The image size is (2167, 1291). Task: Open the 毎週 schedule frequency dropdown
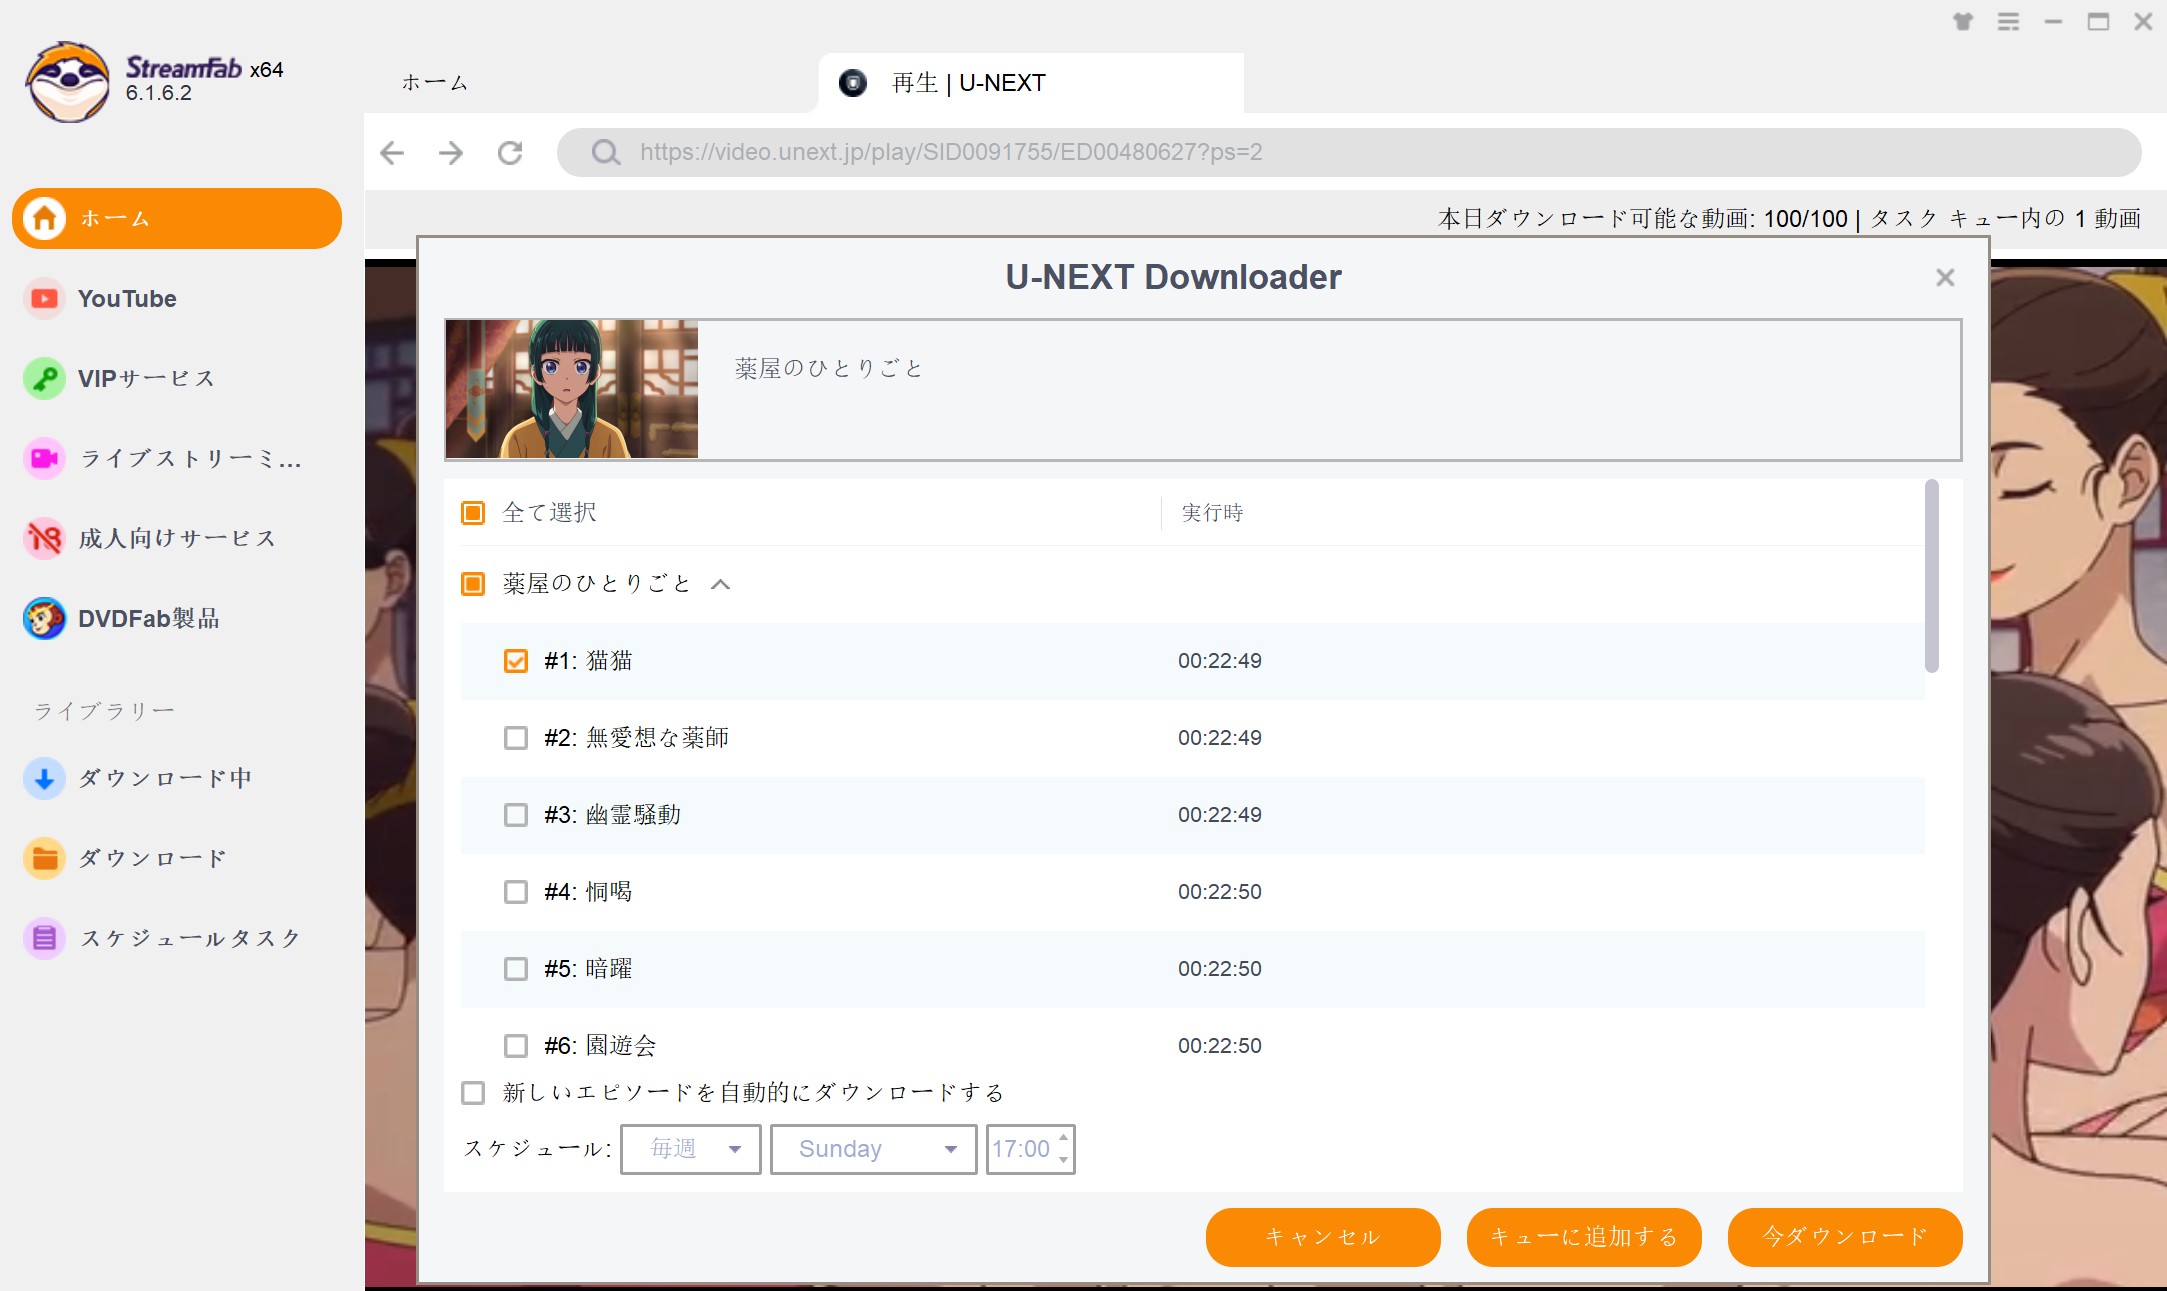pyautogui.click(x=691, y=1149)
